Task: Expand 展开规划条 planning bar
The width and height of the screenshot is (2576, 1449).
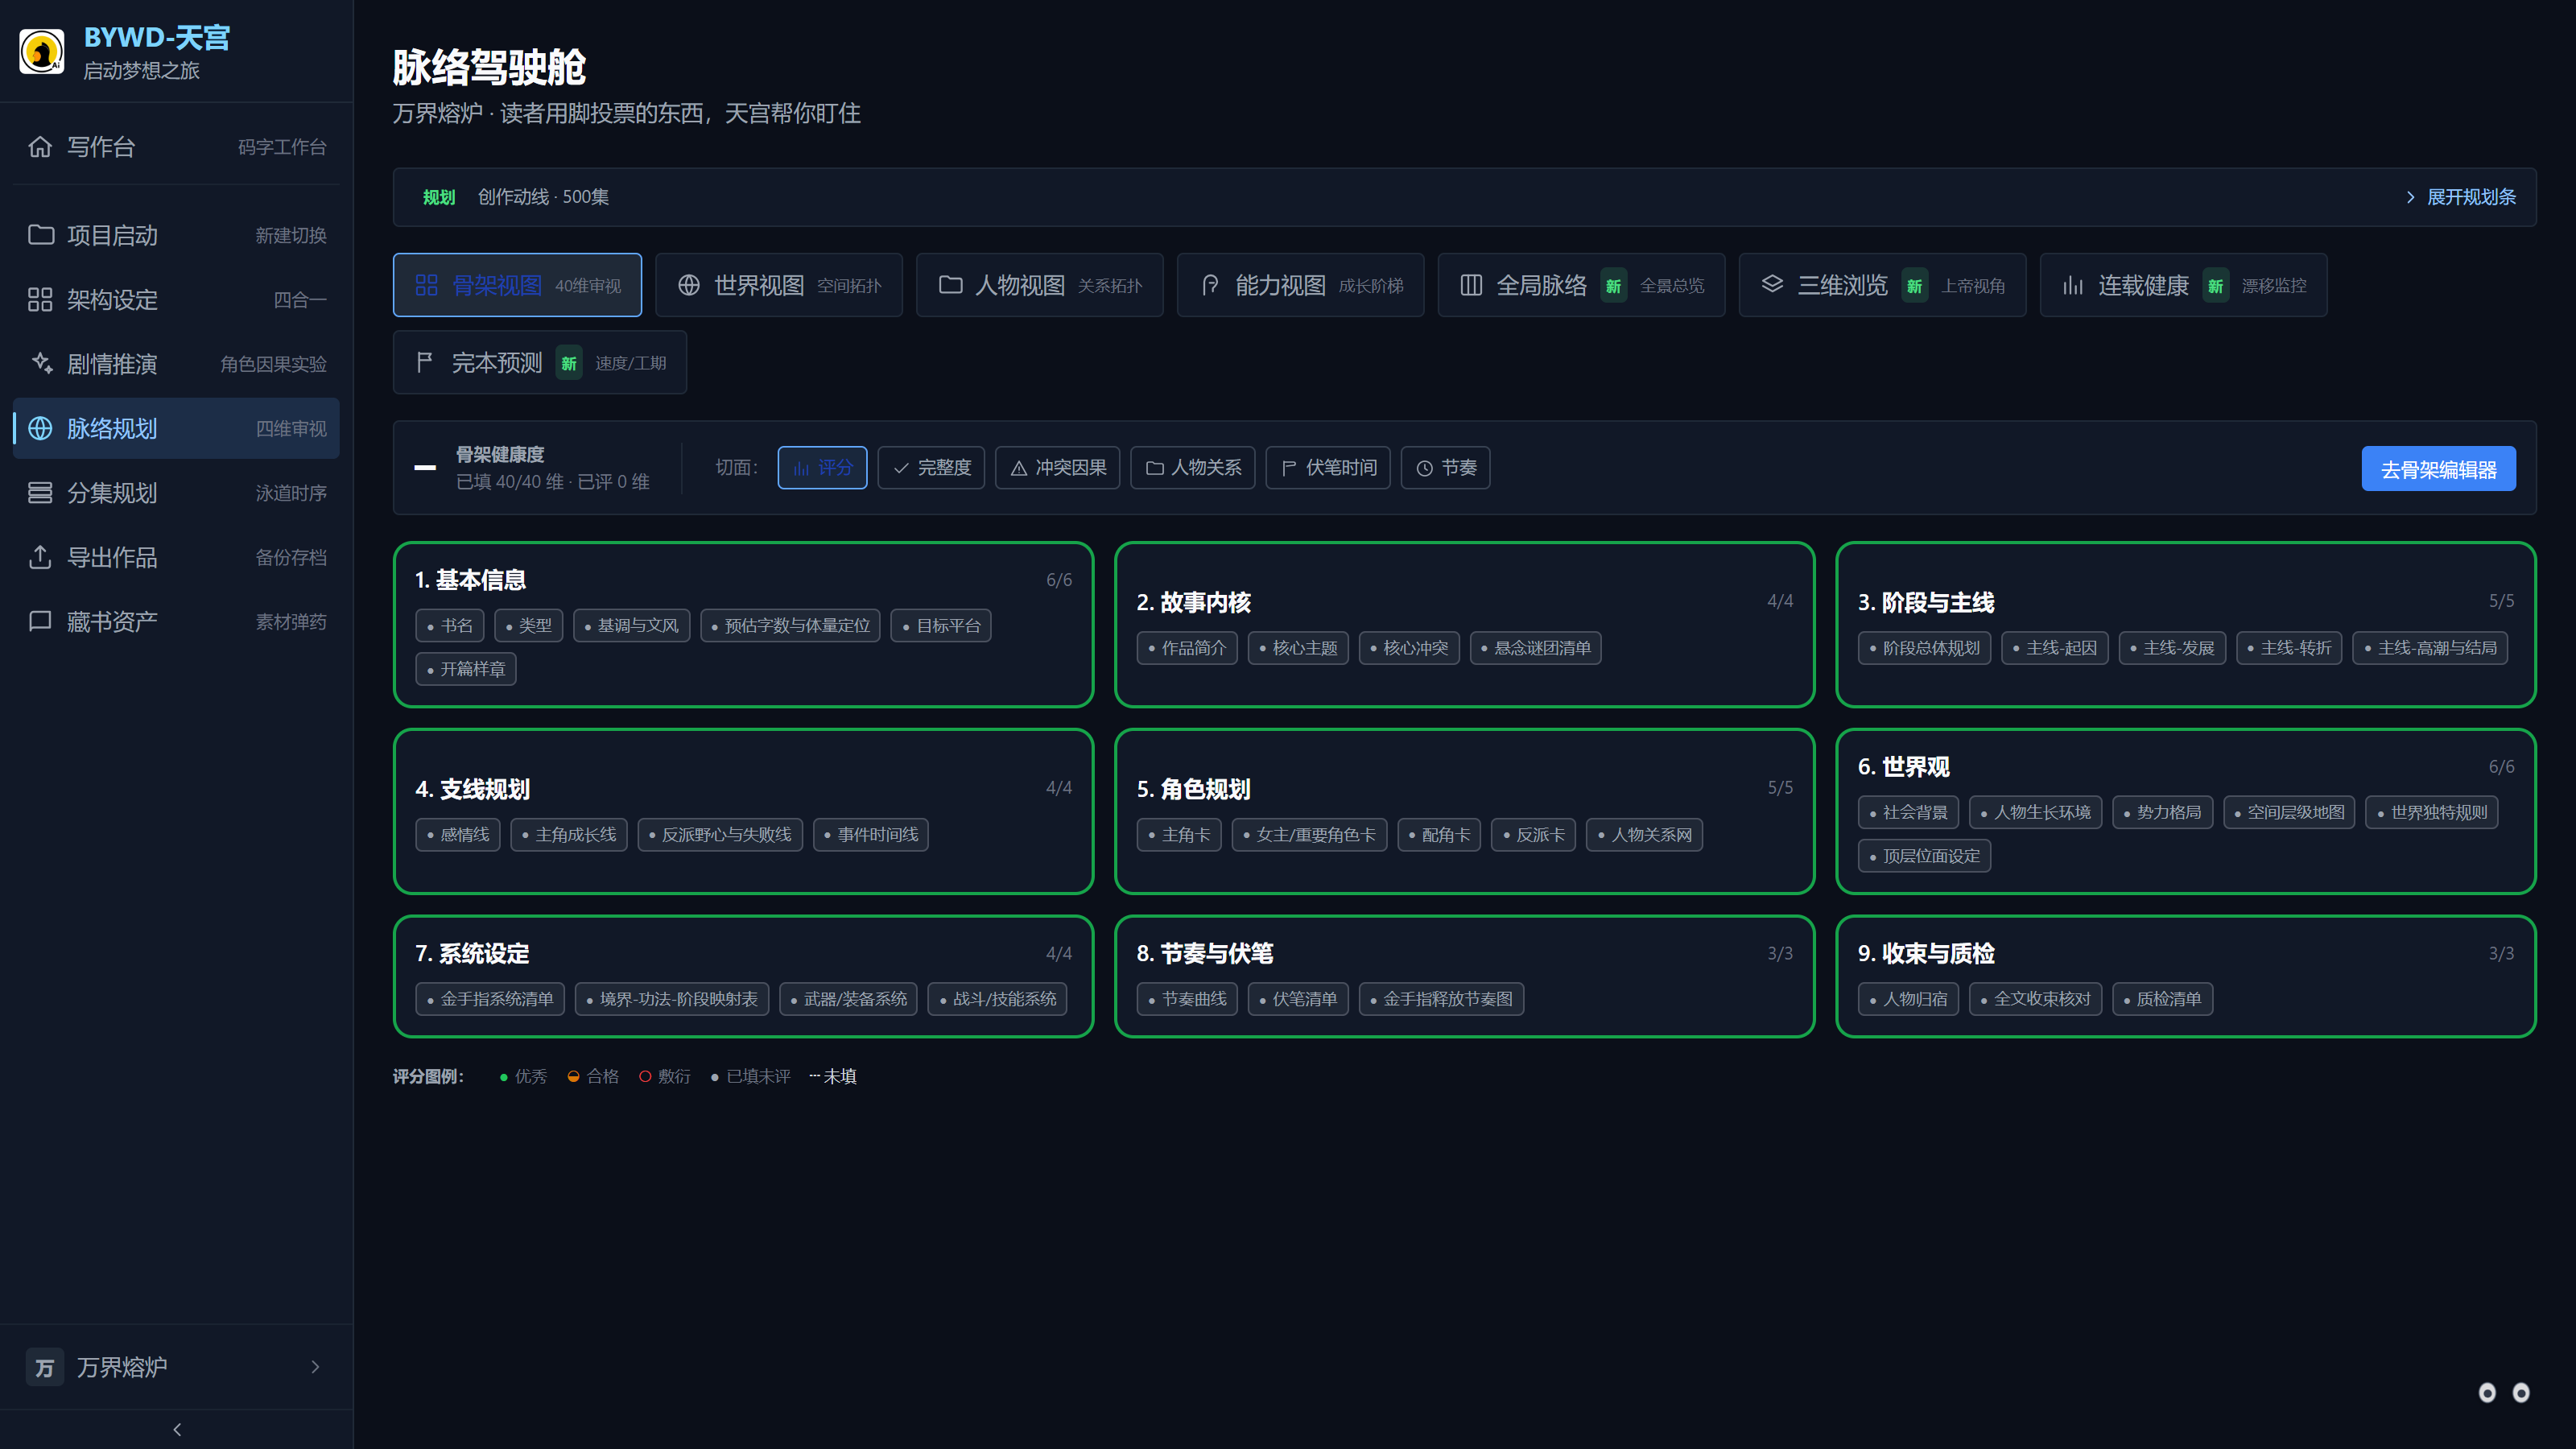Action: [x=2460, y=197]
